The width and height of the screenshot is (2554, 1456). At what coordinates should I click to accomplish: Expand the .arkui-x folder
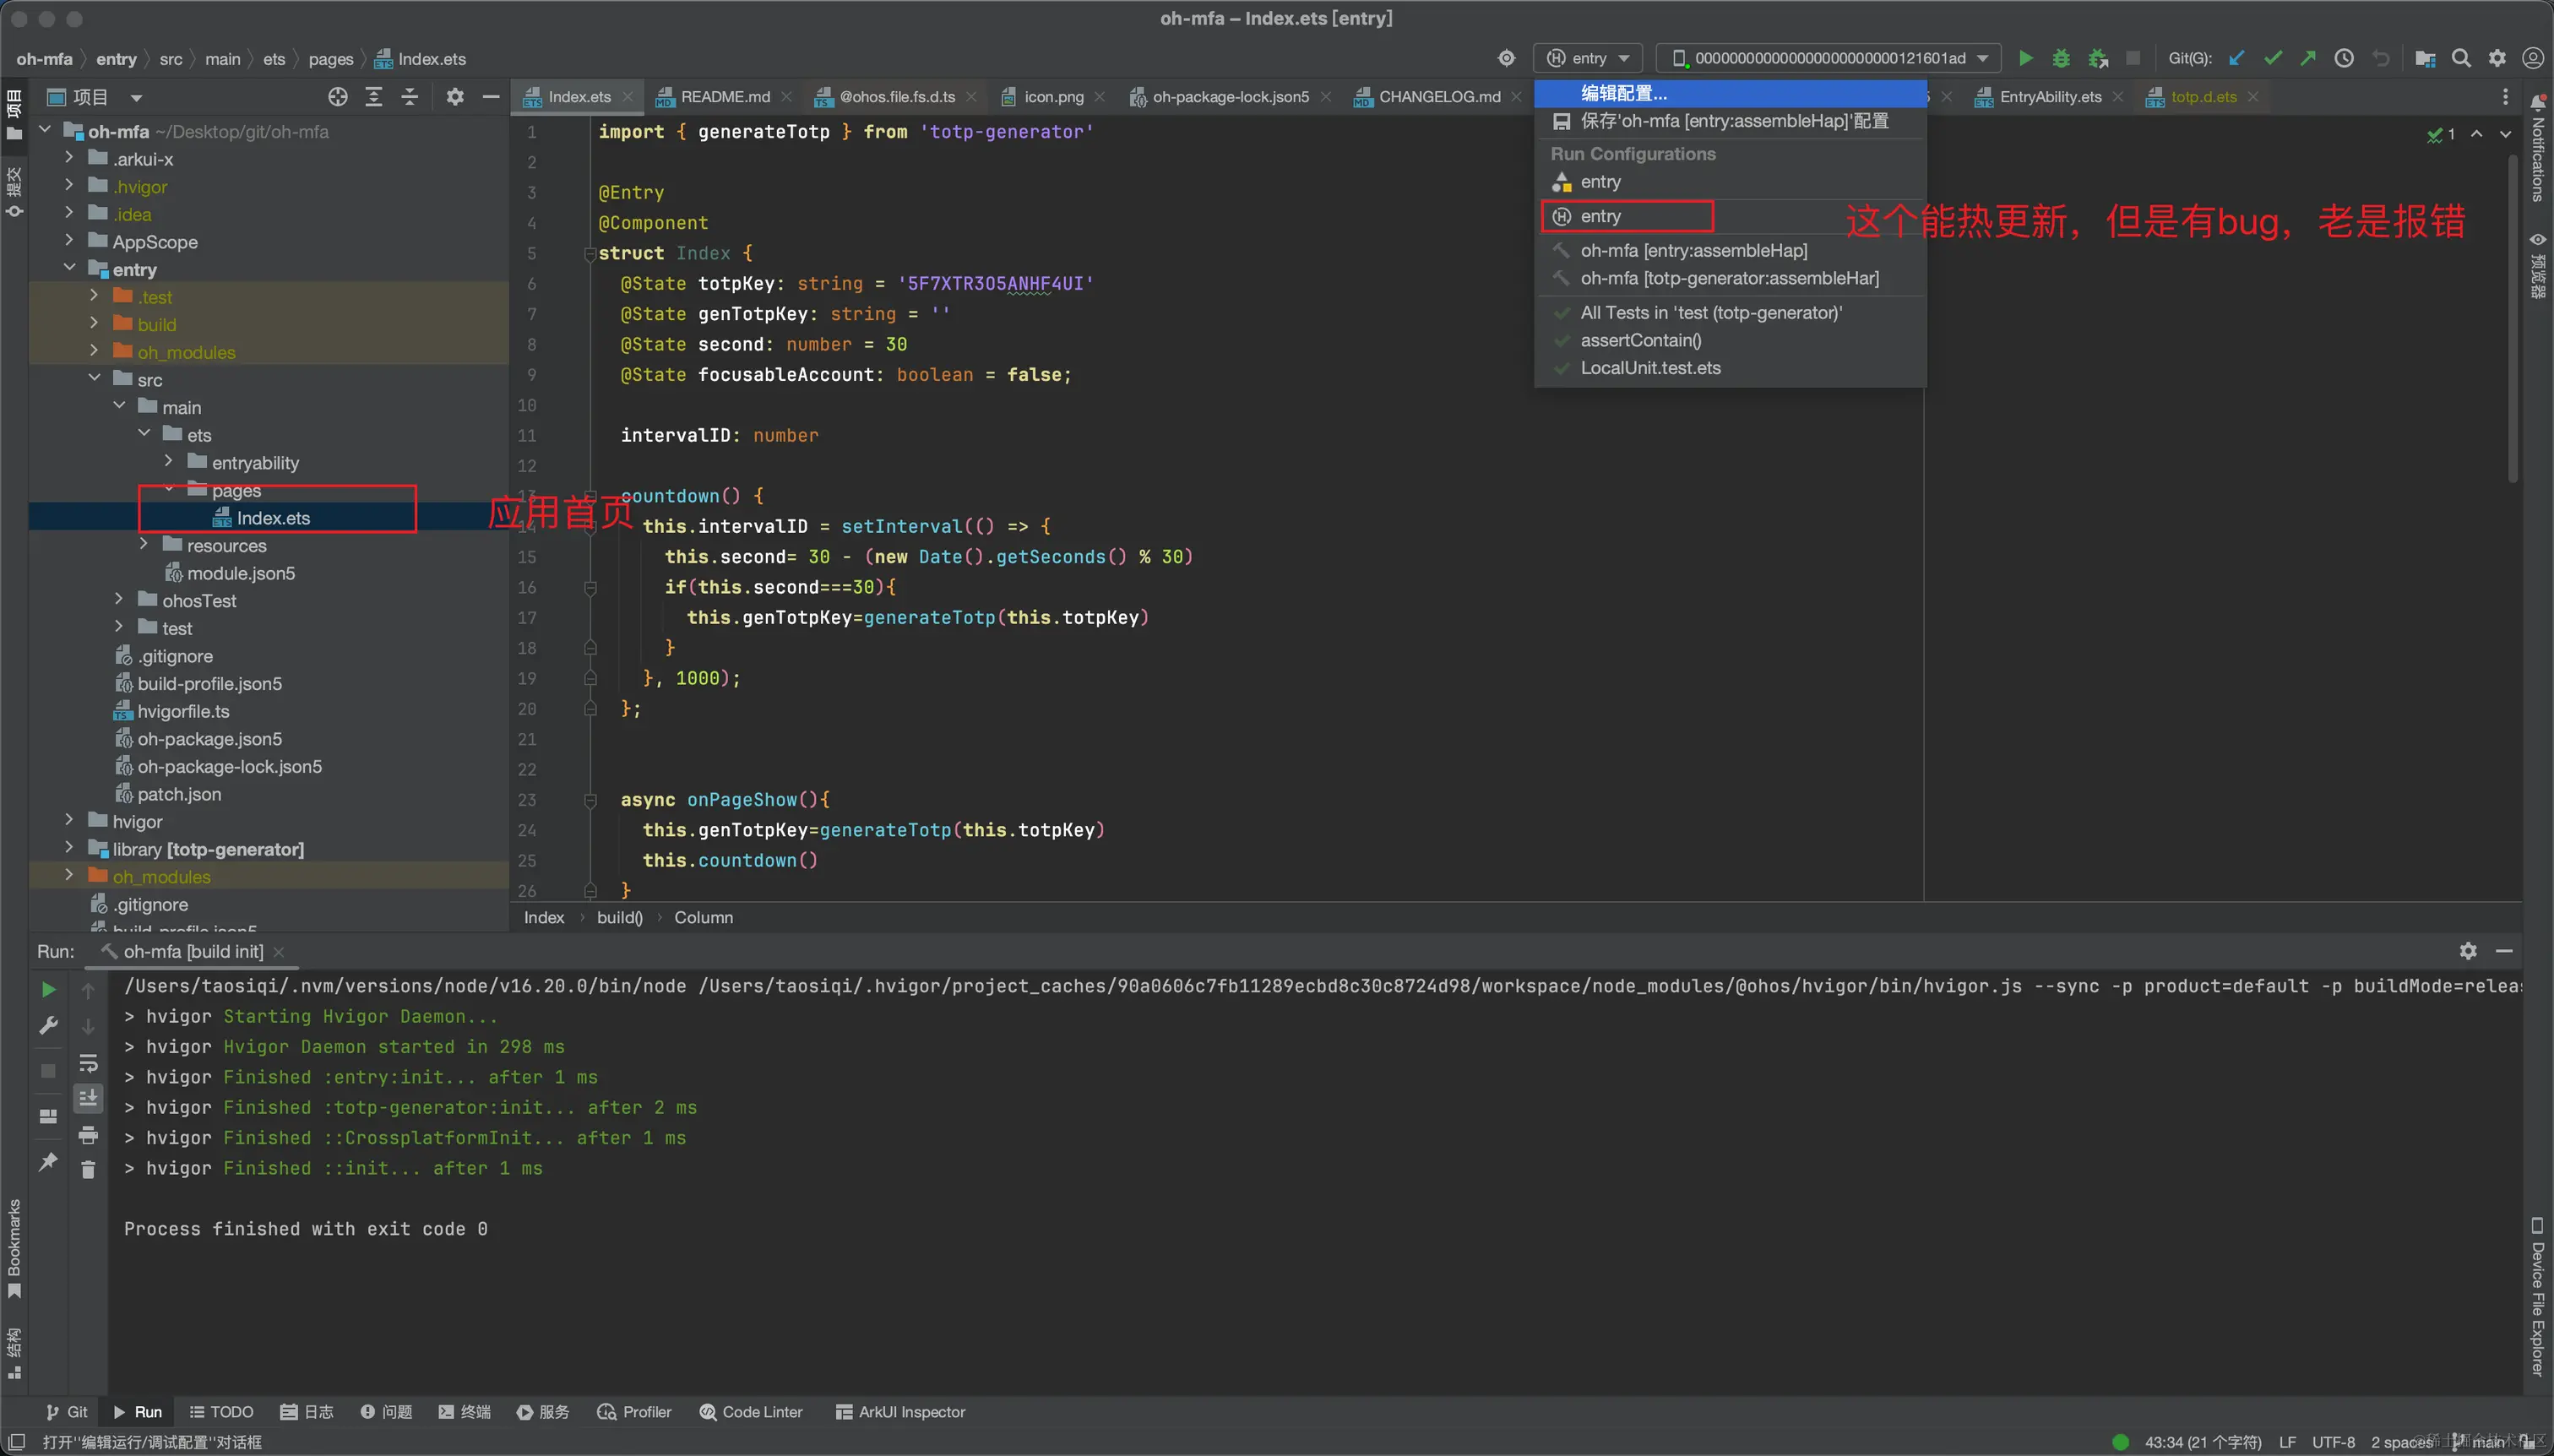(69, 158)
